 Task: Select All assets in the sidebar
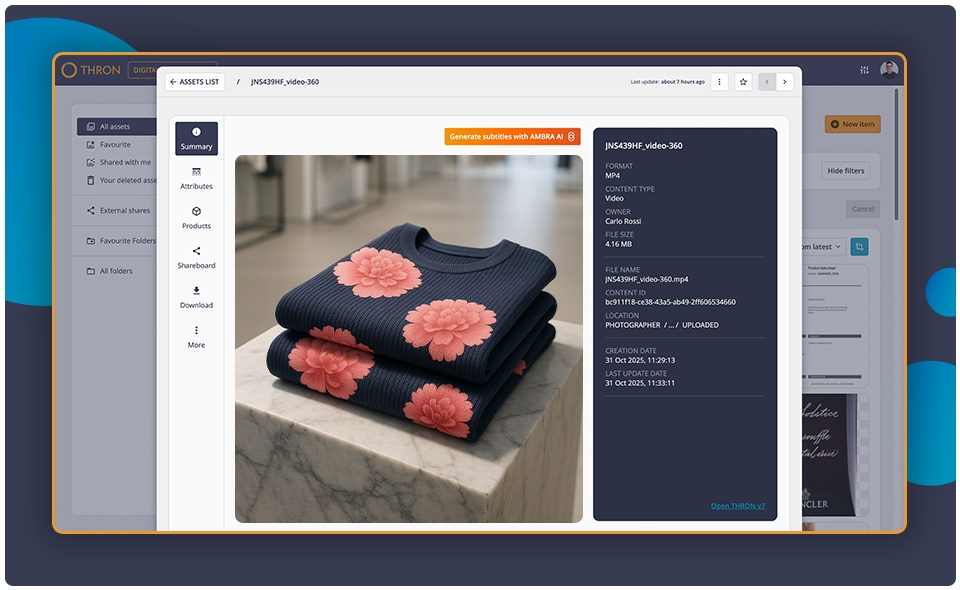(115, 127)
